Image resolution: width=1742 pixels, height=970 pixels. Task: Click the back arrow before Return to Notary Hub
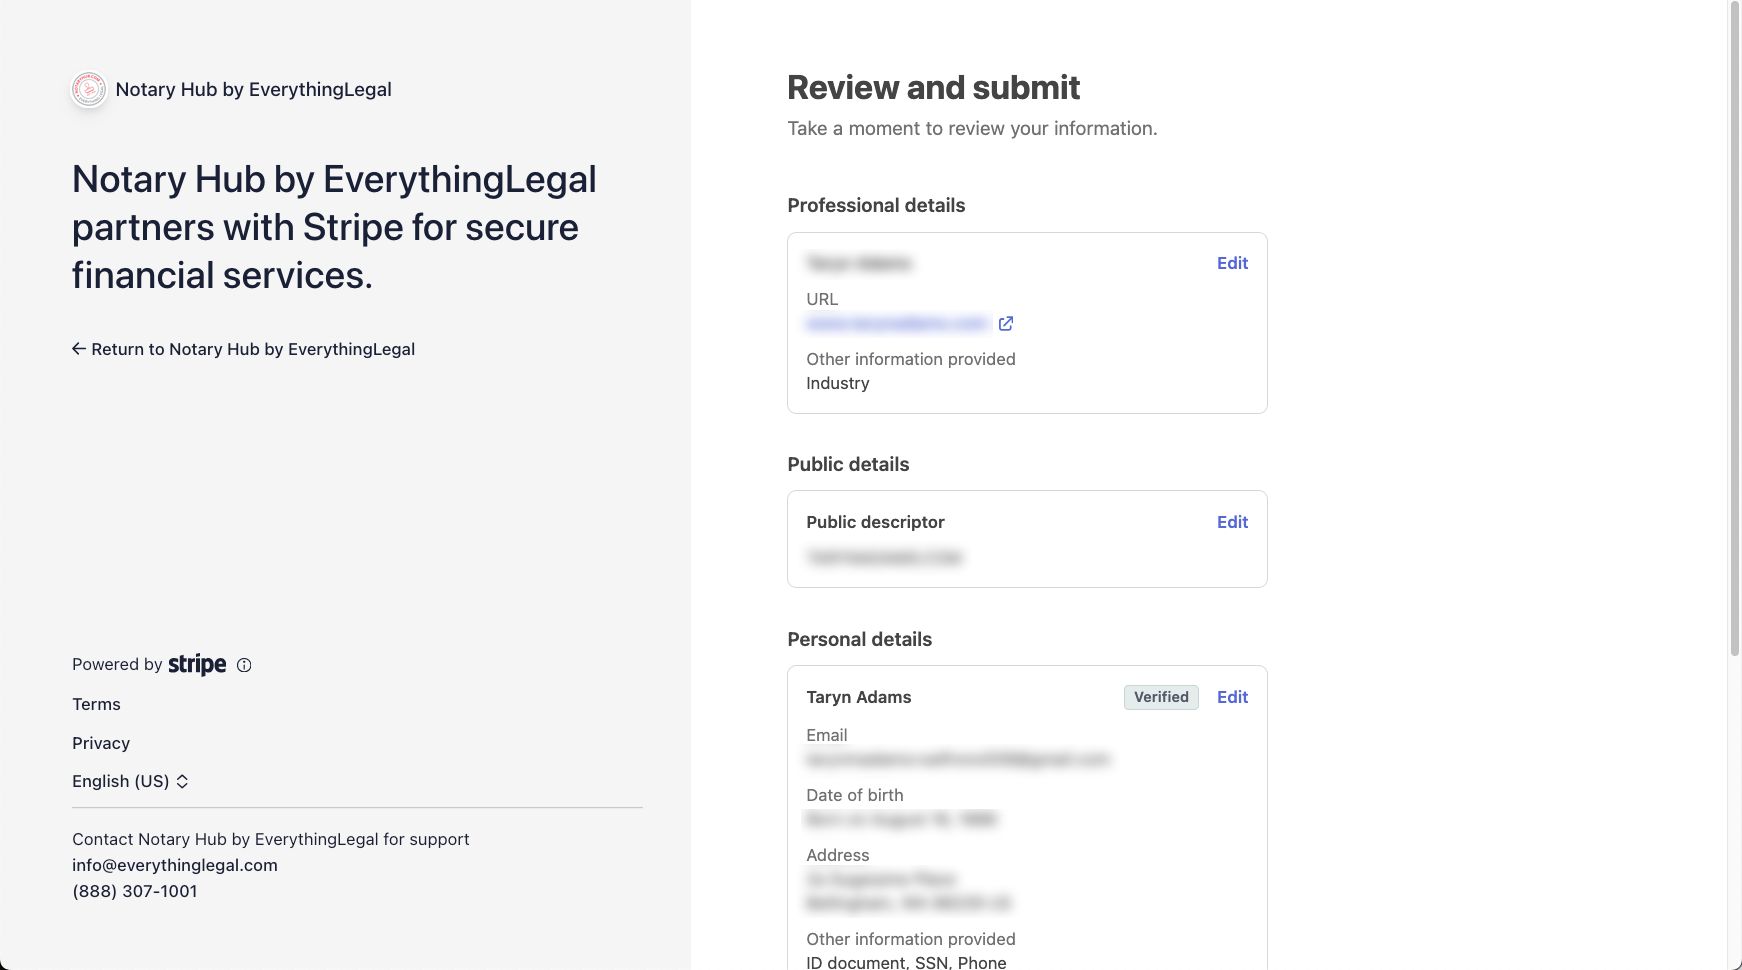tap(79, 349)
